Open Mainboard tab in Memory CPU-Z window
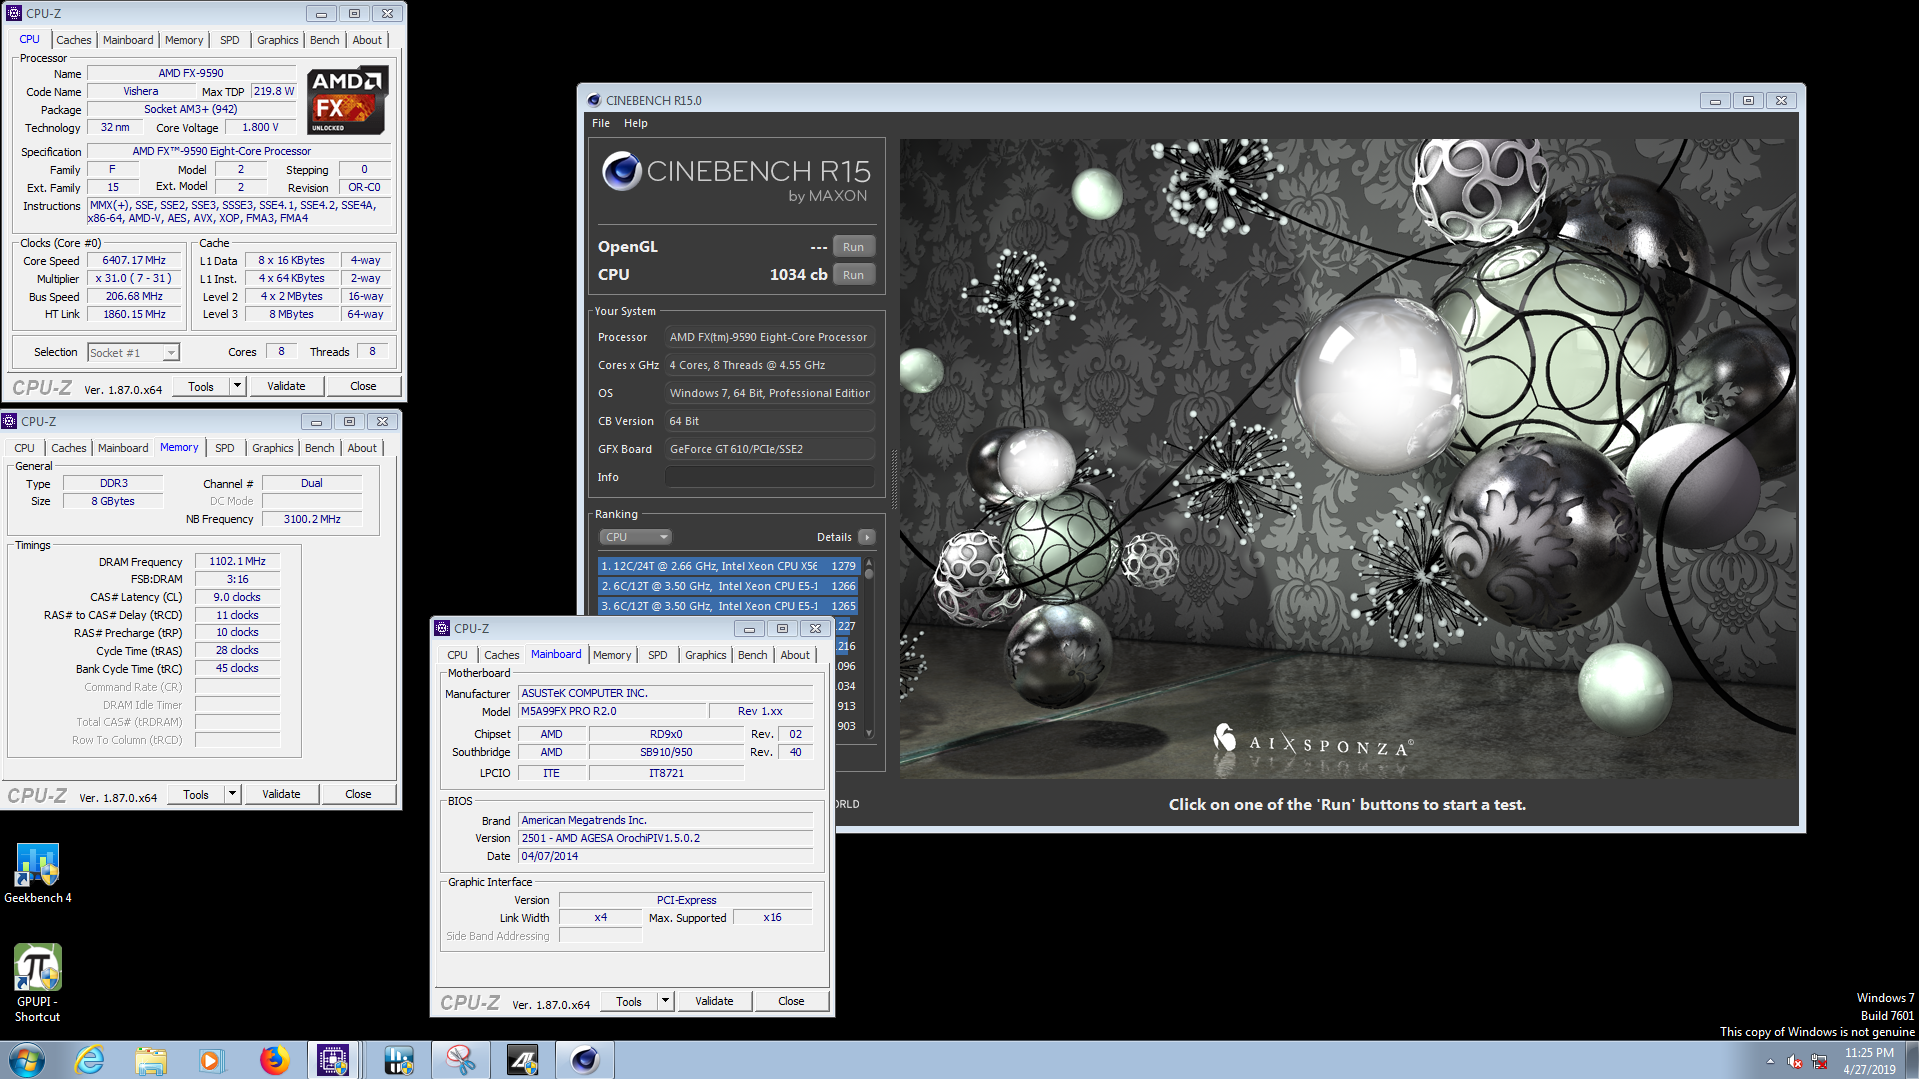Image resolution: width=1919 pixels, height=1079 pixels. [x=123, y=448]
